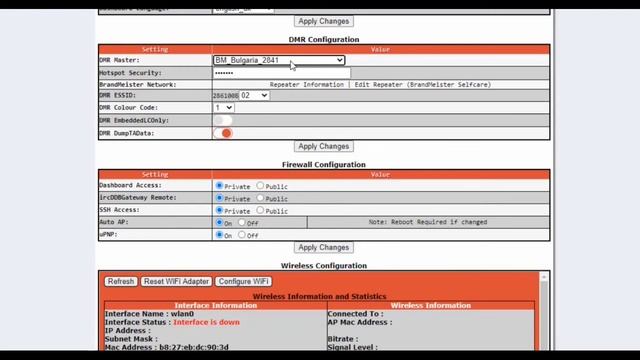Click the Wireless Configuration panel scrollbar
Screen dimensions: 640x360
(x=544, y=311)
